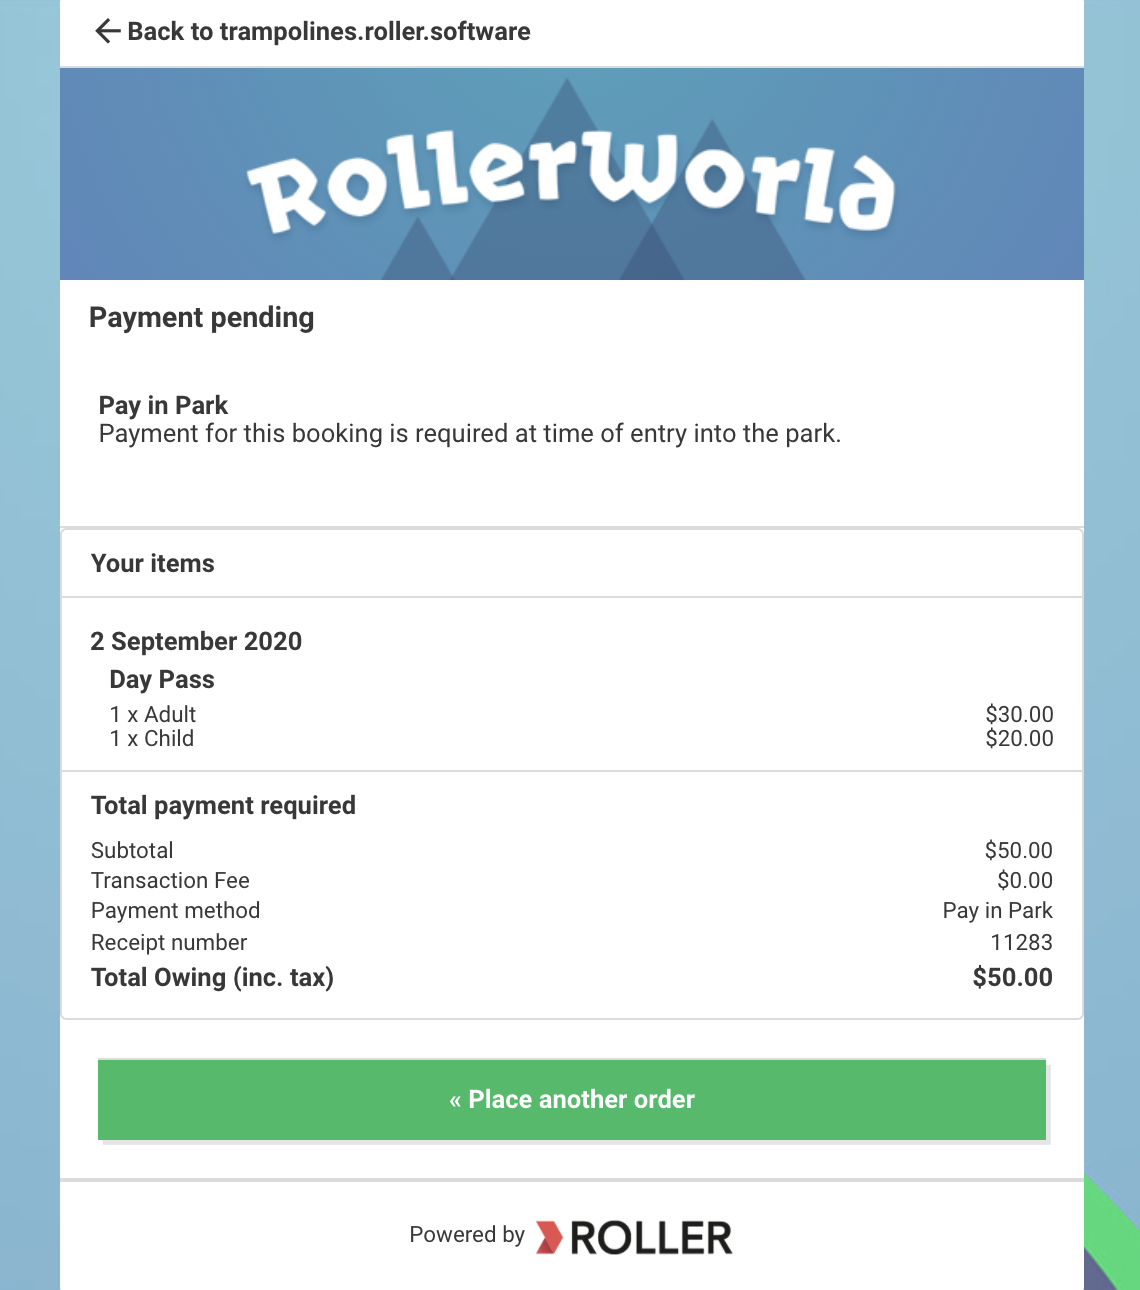The image size is (1140, 1290).
Task: Click the Payment method Pay in Park value
Action: tap(997, 910)
